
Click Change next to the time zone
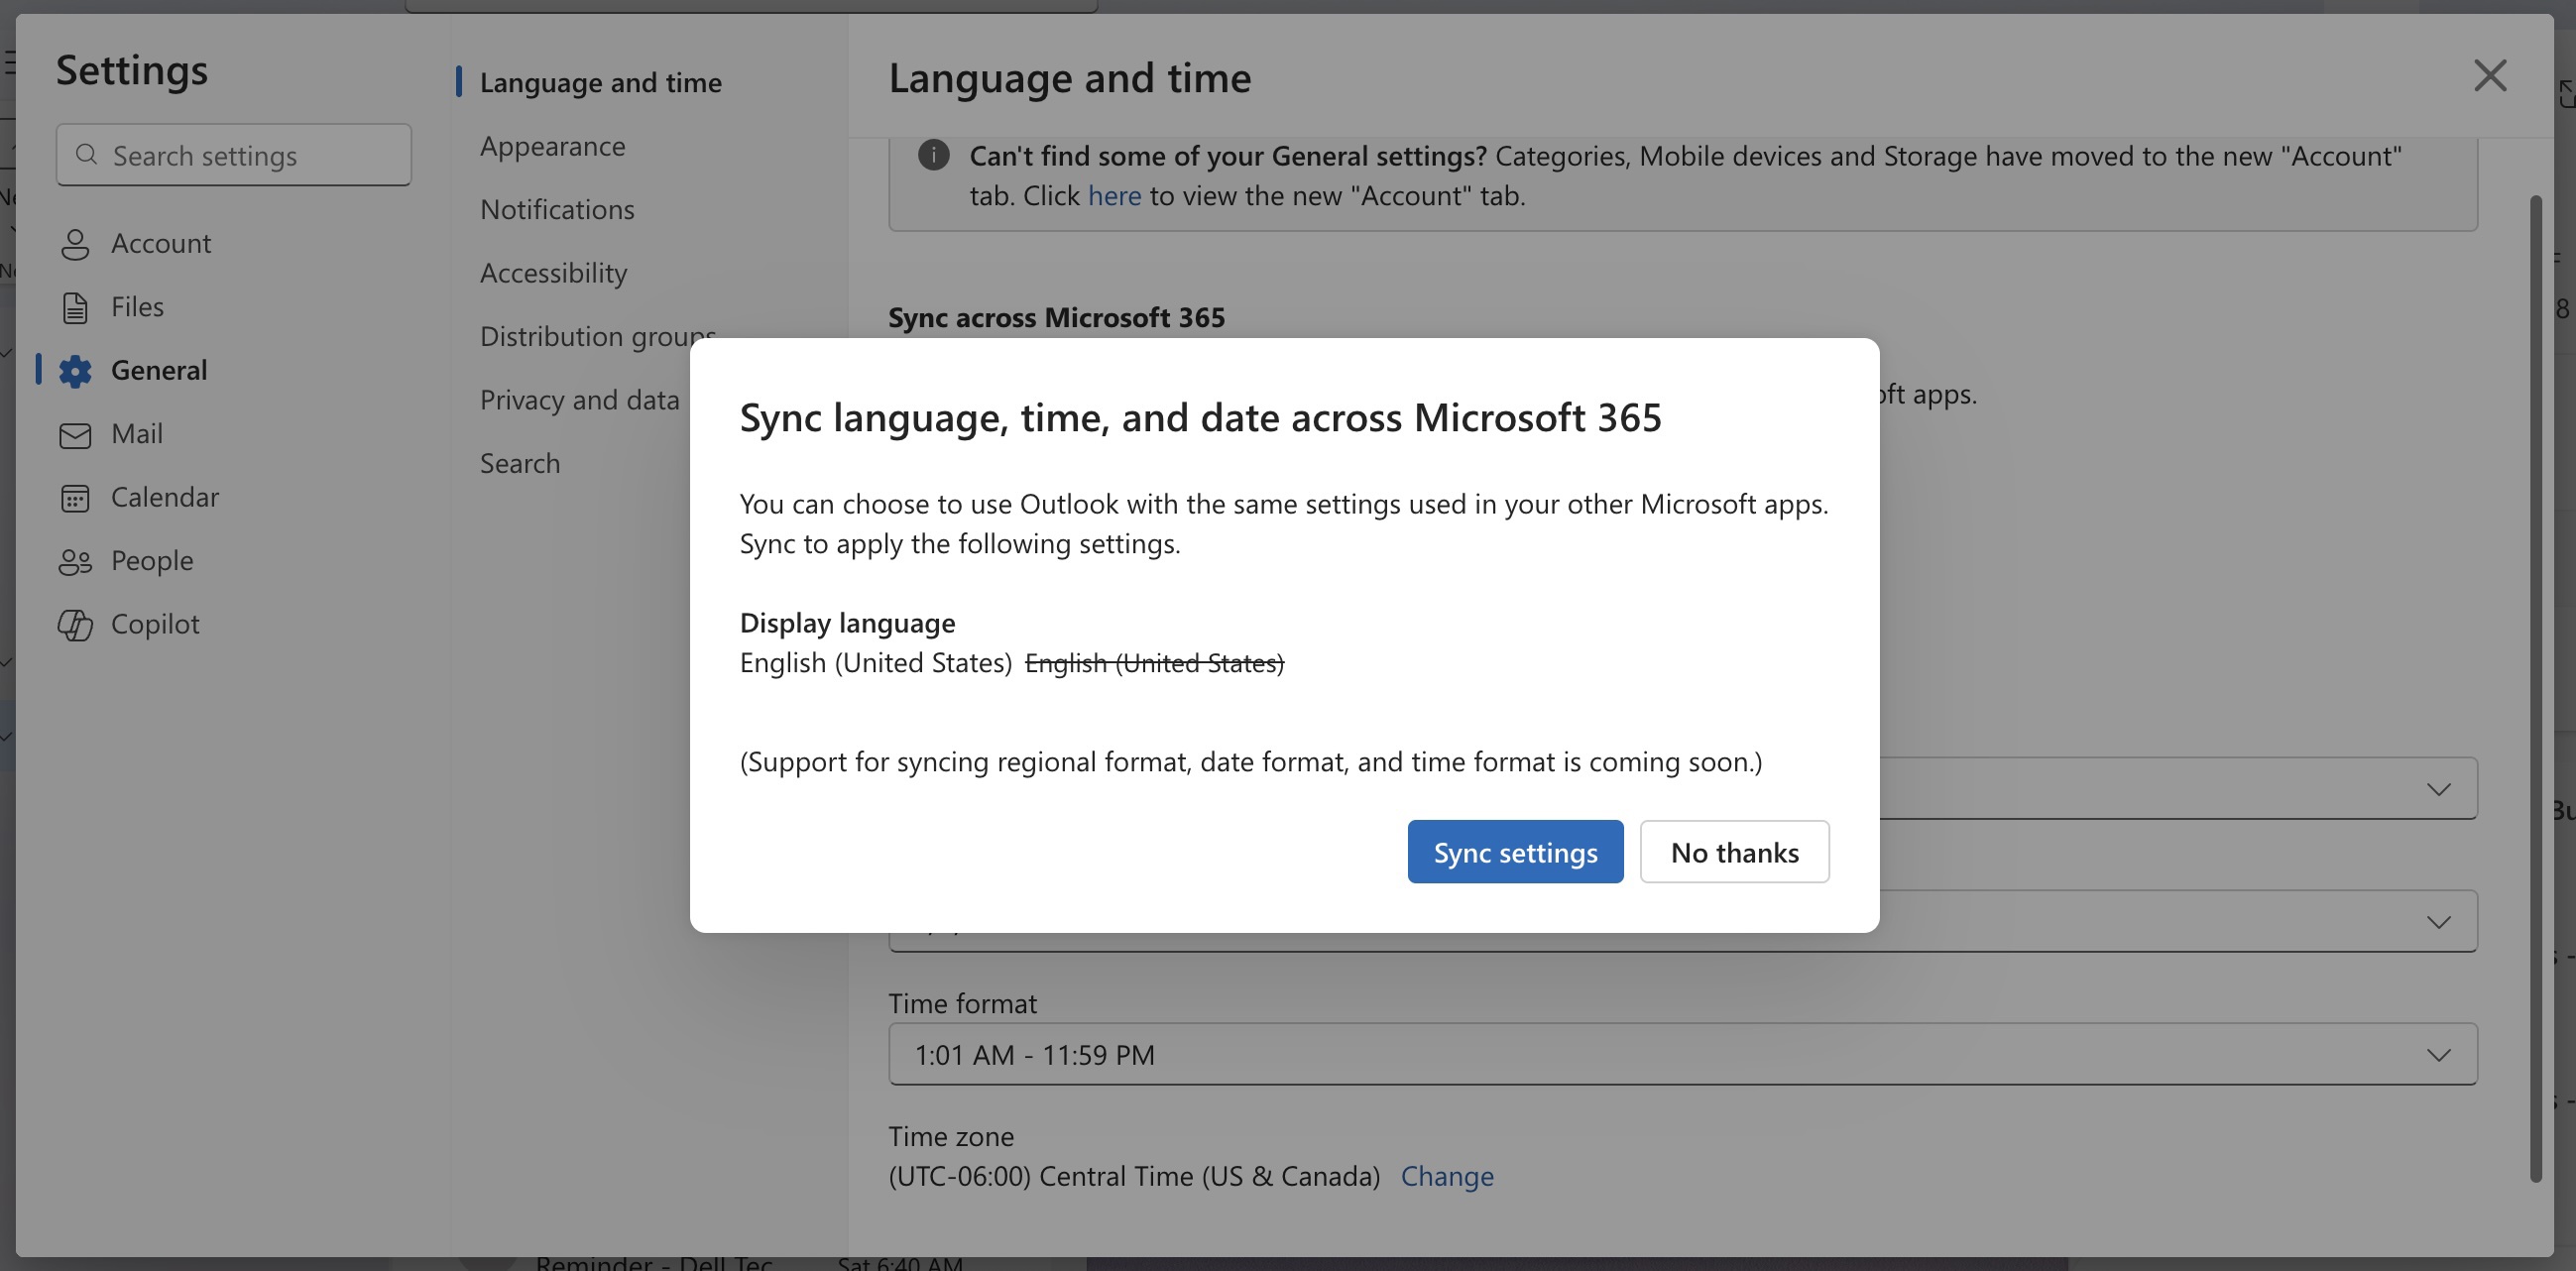pos(1447,1176)
